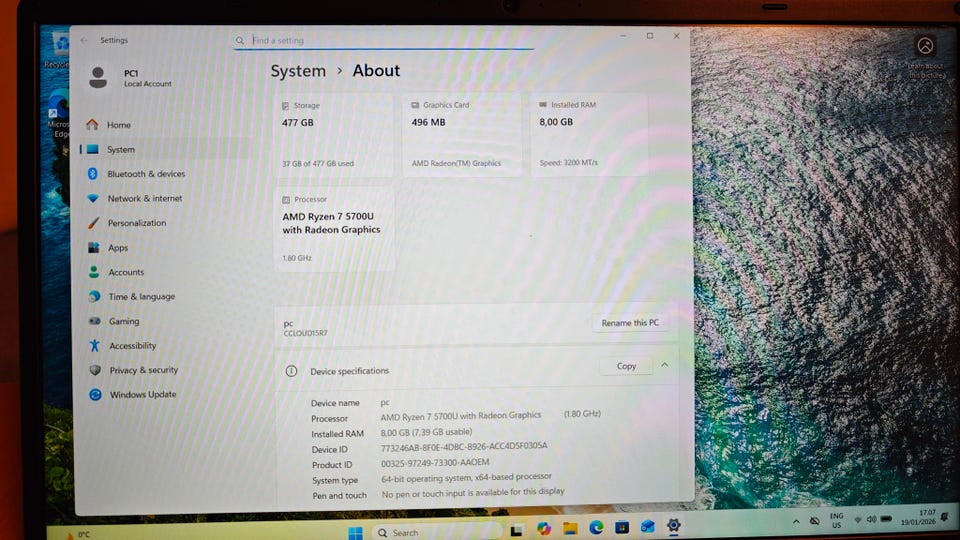960x540 pixels.
Task: Open the notification bell in taskbar
Action: (945, 517)
